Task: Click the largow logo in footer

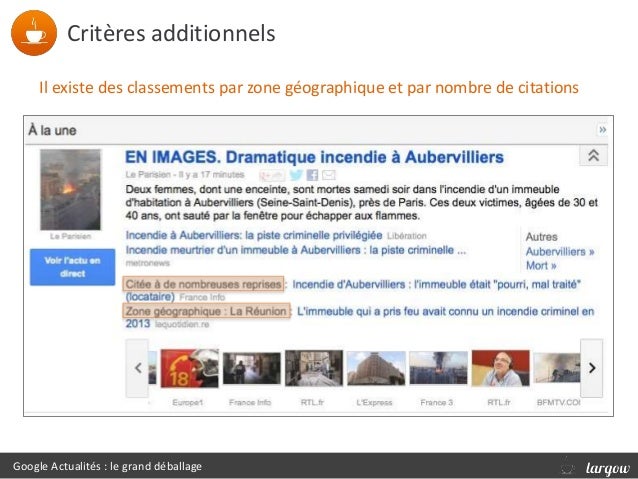Action: 608,468
